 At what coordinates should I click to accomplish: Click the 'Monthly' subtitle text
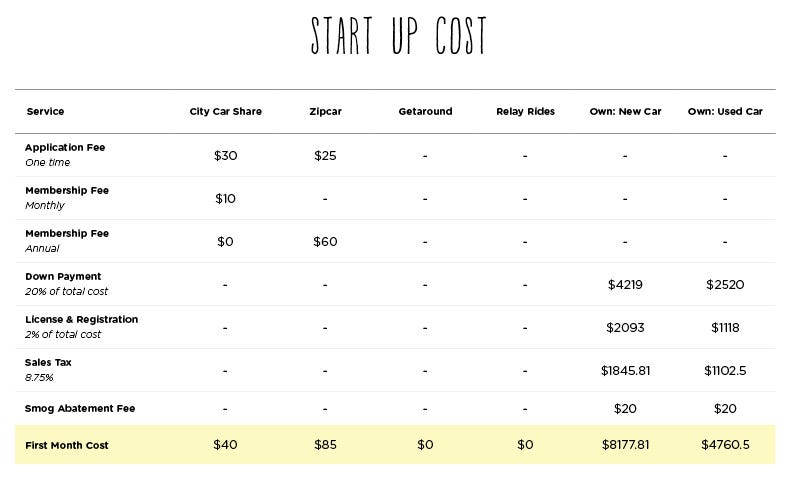(45, 205)
